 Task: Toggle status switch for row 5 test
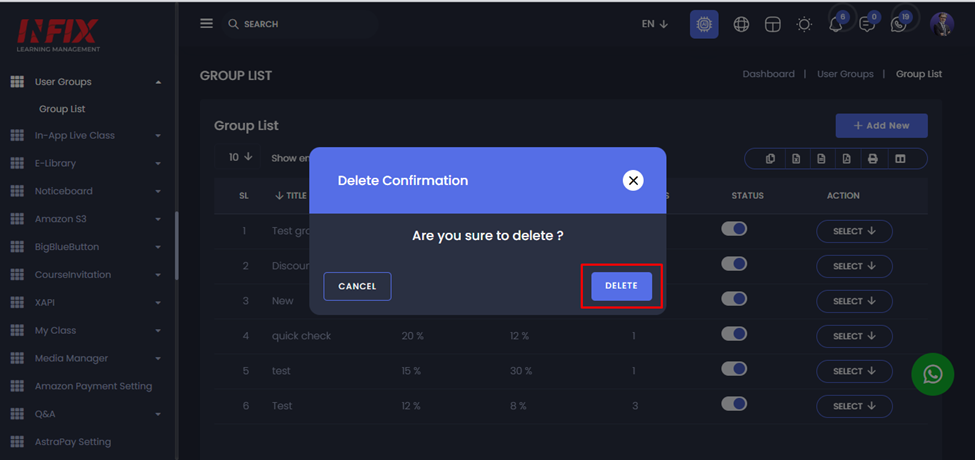(734, 369)
